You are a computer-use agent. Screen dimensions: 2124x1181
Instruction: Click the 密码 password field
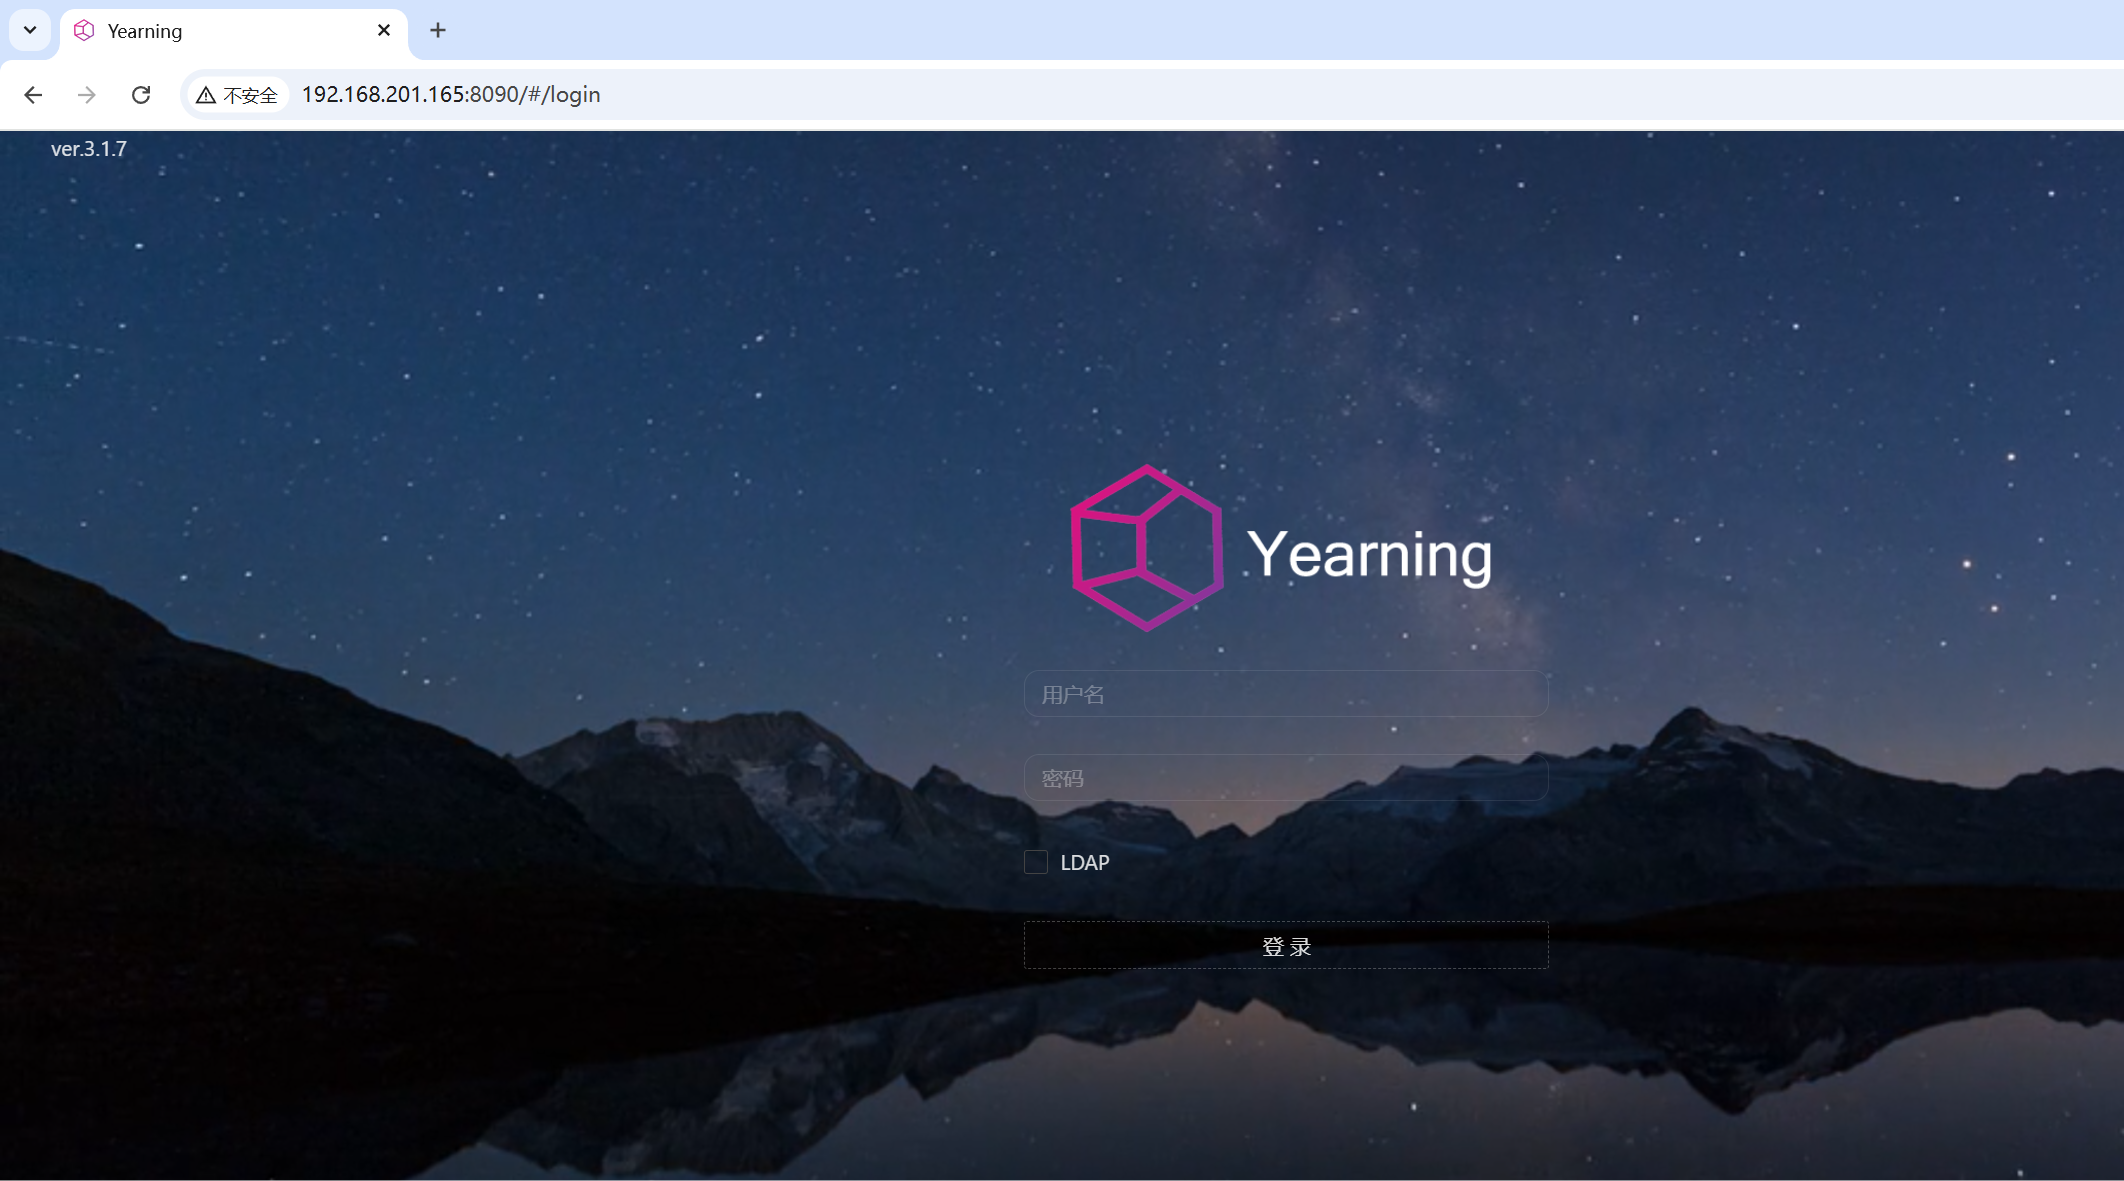pyautogui.click(x=1286, y=778)
